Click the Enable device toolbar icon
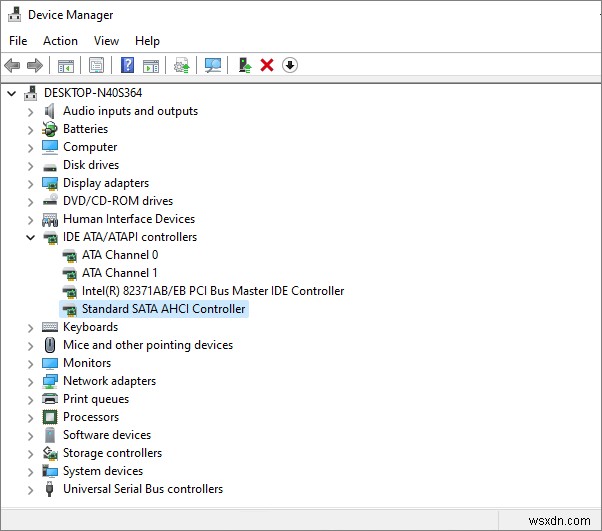This screenshot has width=602, height=531. pos(245,65)
